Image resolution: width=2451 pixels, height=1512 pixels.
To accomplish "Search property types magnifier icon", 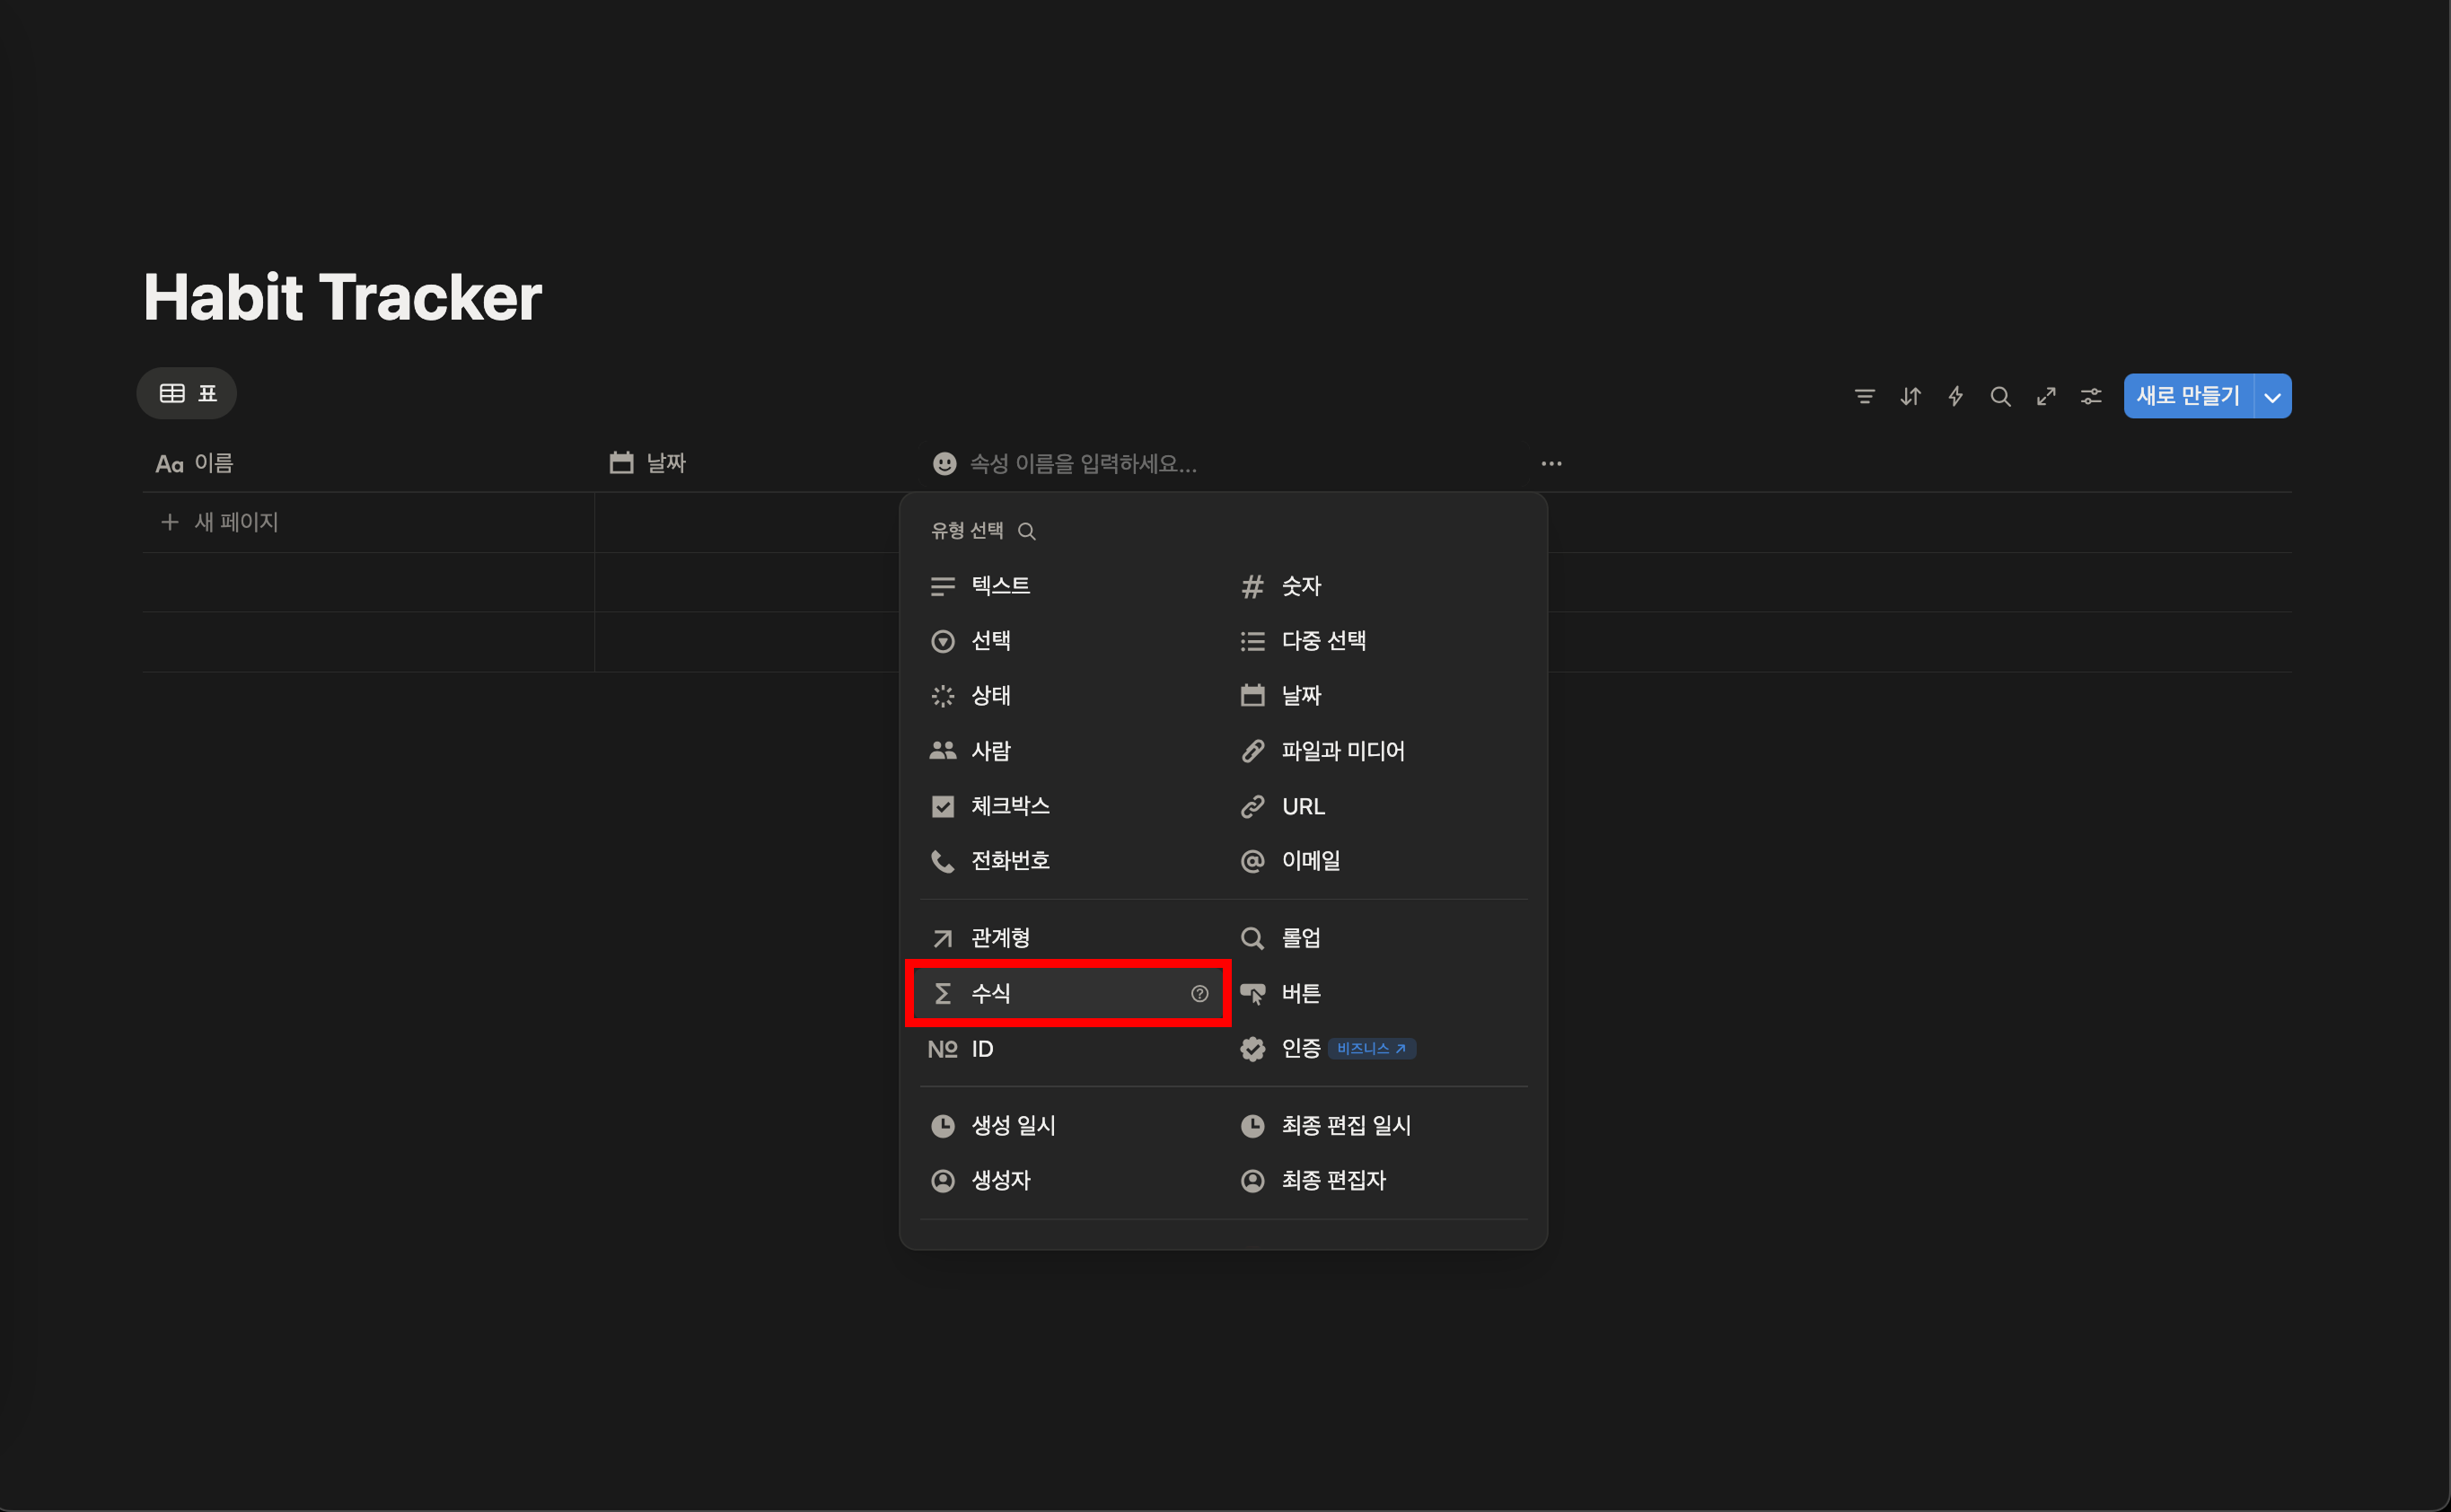I will coord(1027,531).
